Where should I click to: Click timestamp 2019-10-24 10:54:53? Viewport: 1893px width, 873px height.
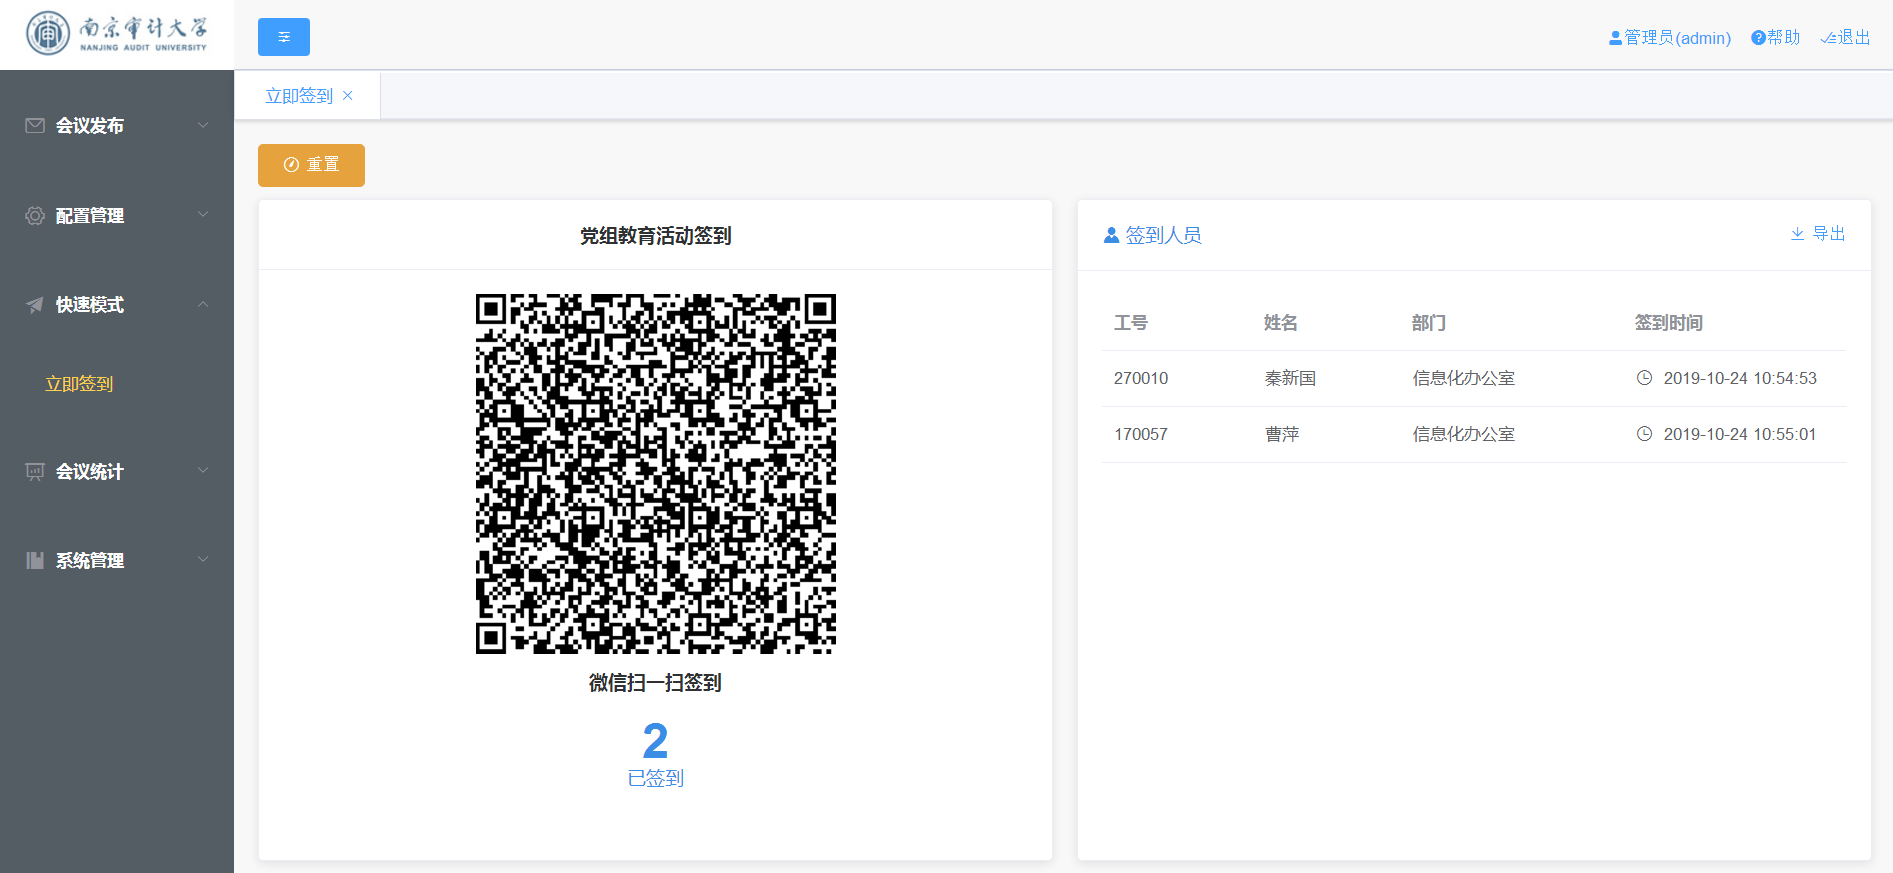1740,378
